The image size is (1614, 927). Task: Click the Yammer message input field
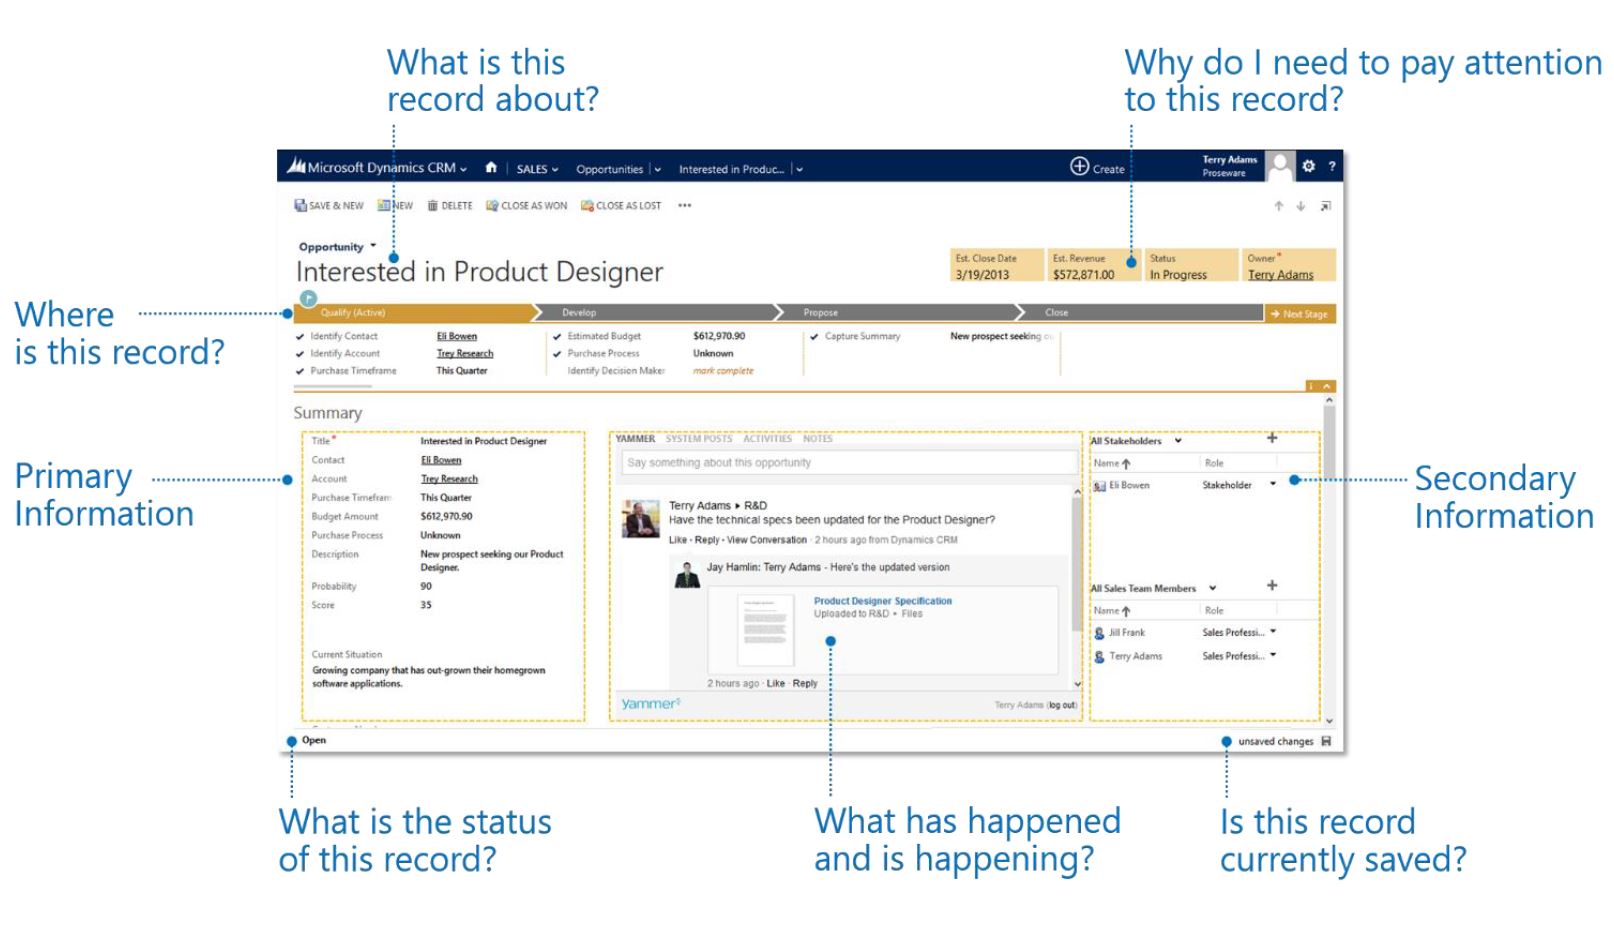click(848, 463)
